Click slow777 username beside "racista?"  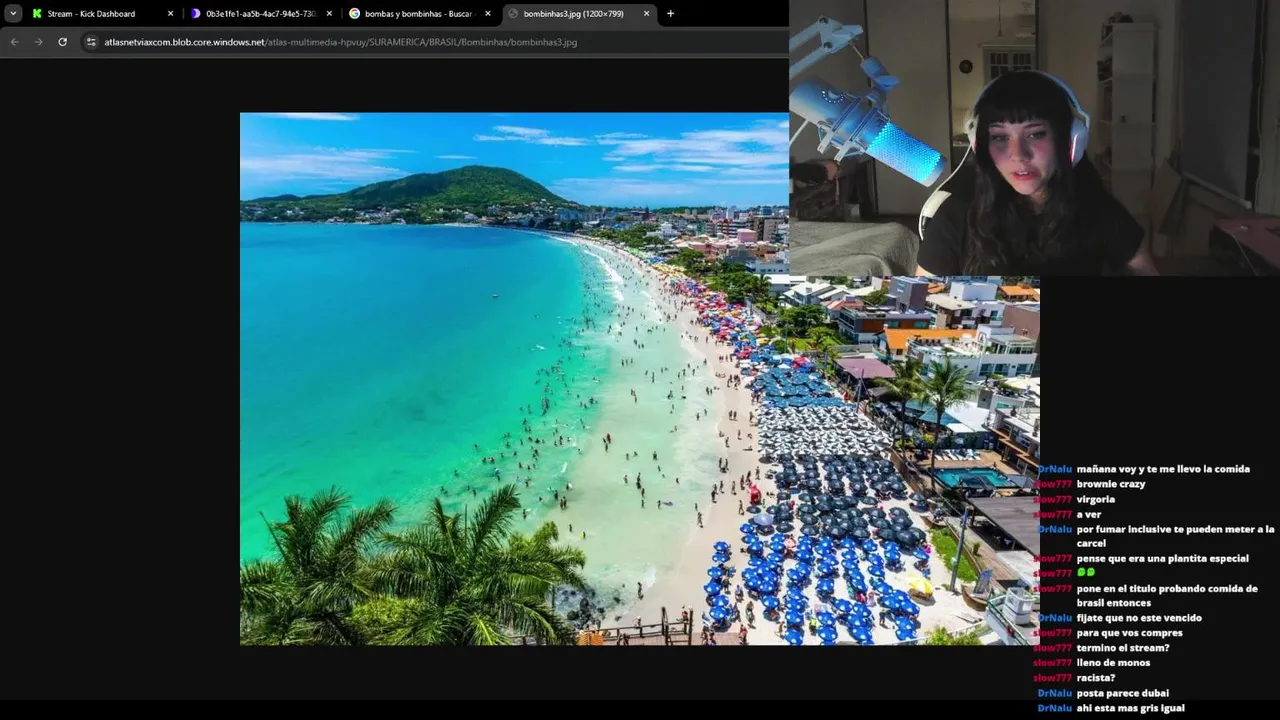[x=1053, y=678]
